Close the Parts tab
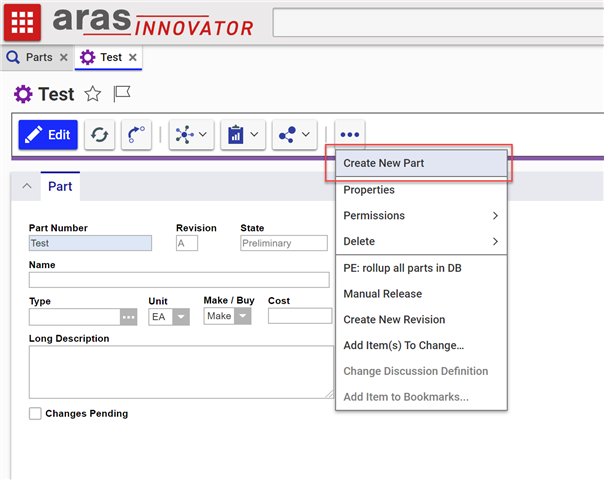The height and width of the screenshot is (480, 604). click(64, 58)
